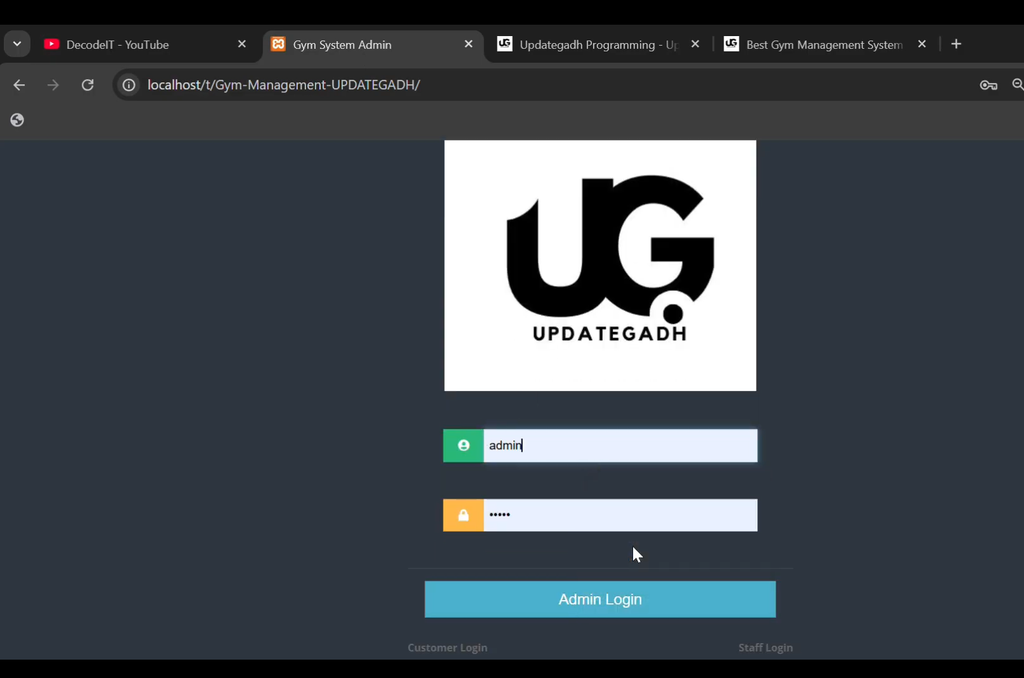Click the zoom magnifier icon in address bar

point(1017,85)
